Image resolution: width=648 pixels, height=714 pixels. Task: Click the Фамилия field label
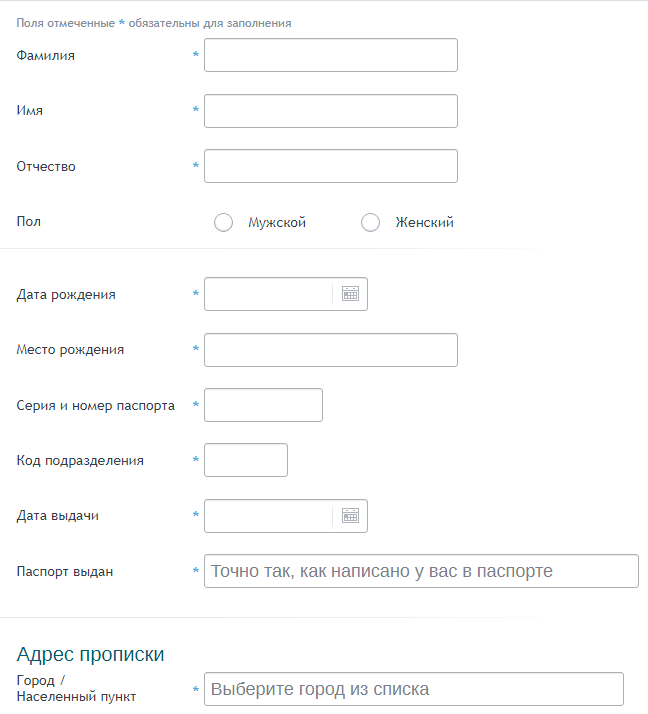[46, 56]
